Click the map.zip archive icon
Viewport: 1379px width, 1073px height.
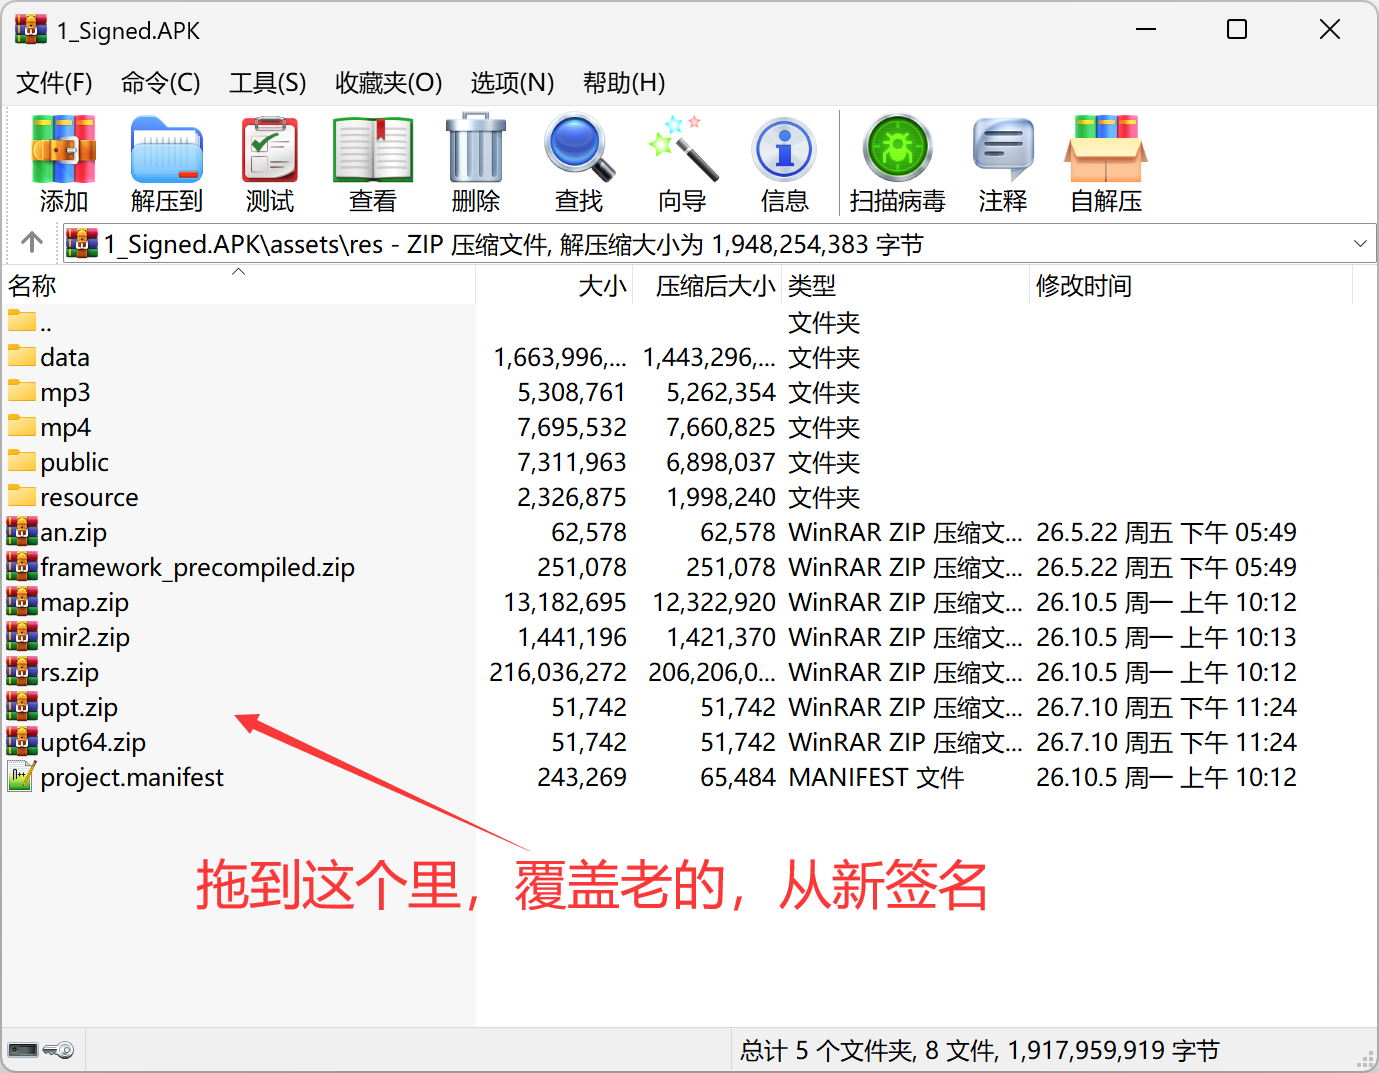click(22, 601)
